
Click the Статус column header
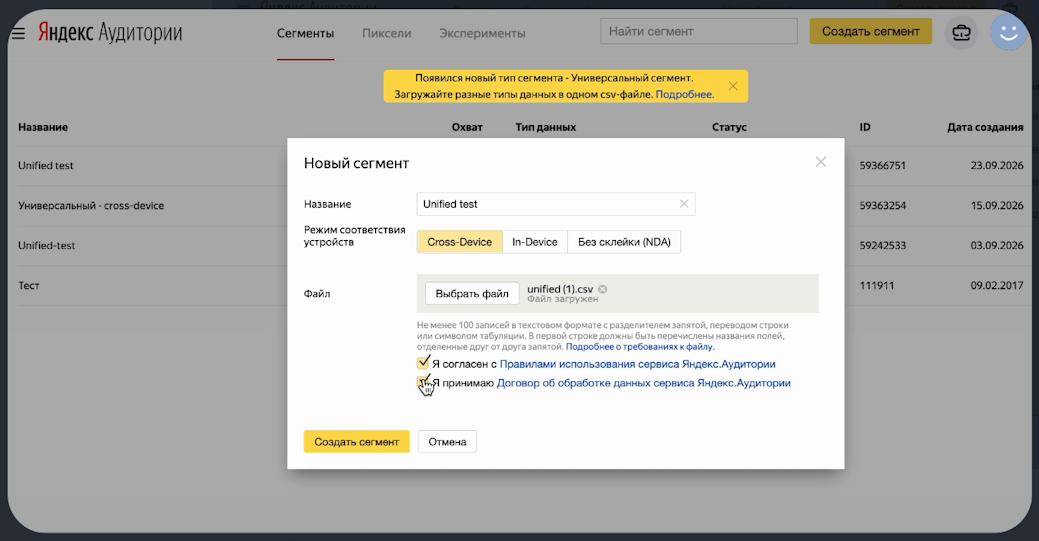[730, 127]
